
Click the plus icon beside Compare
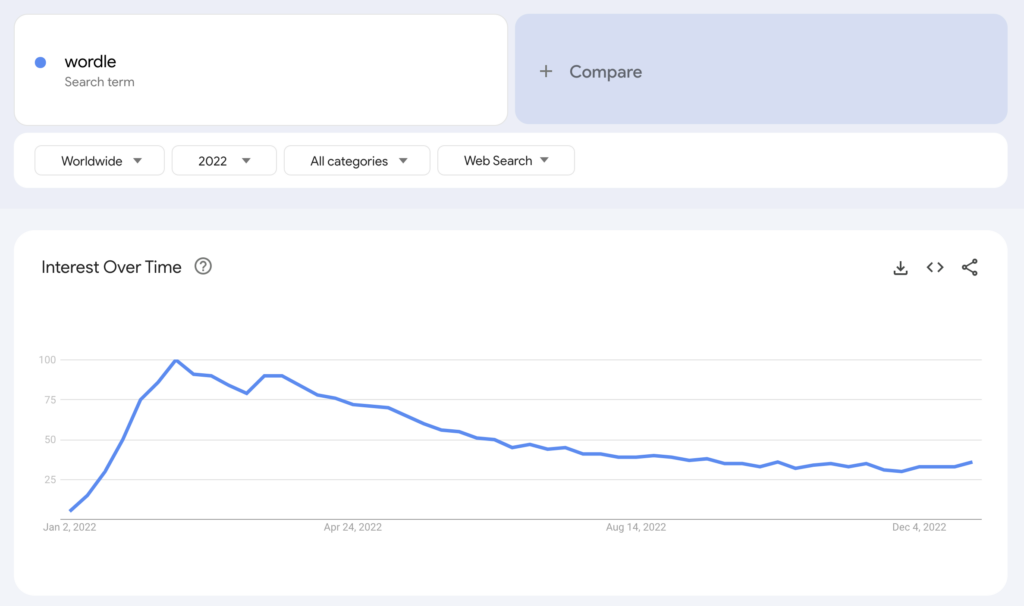tap(545, 71)
